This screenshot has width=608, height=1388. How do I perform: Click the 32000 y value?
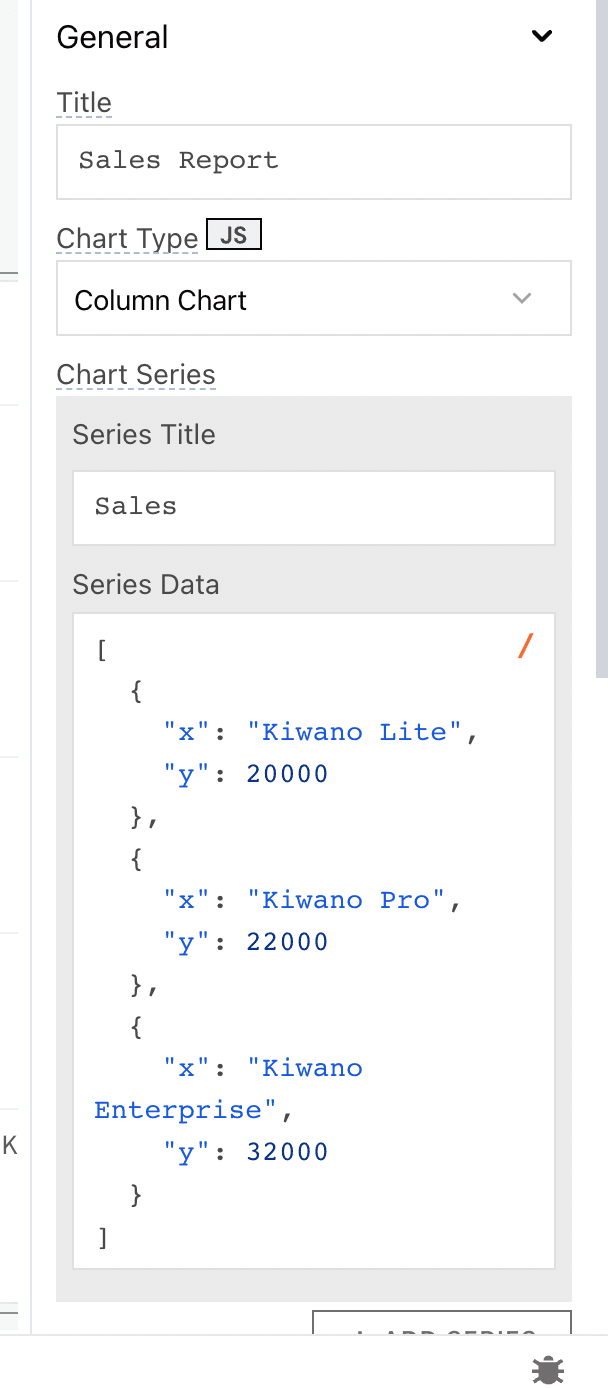[287, 1152]
